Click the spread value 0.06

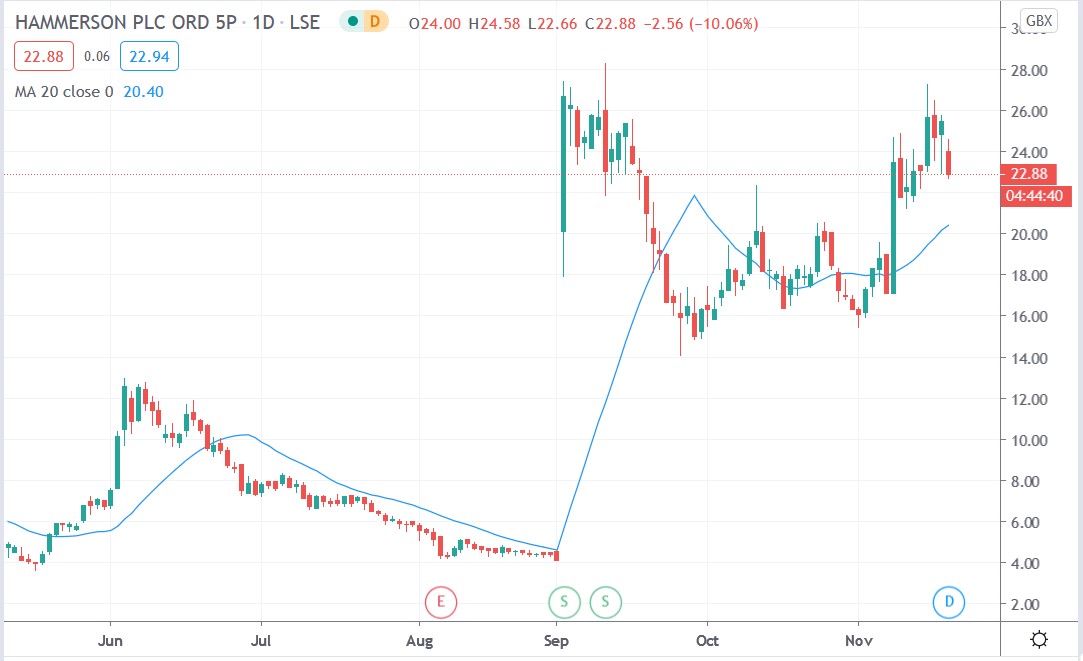[x=97, y=56]
